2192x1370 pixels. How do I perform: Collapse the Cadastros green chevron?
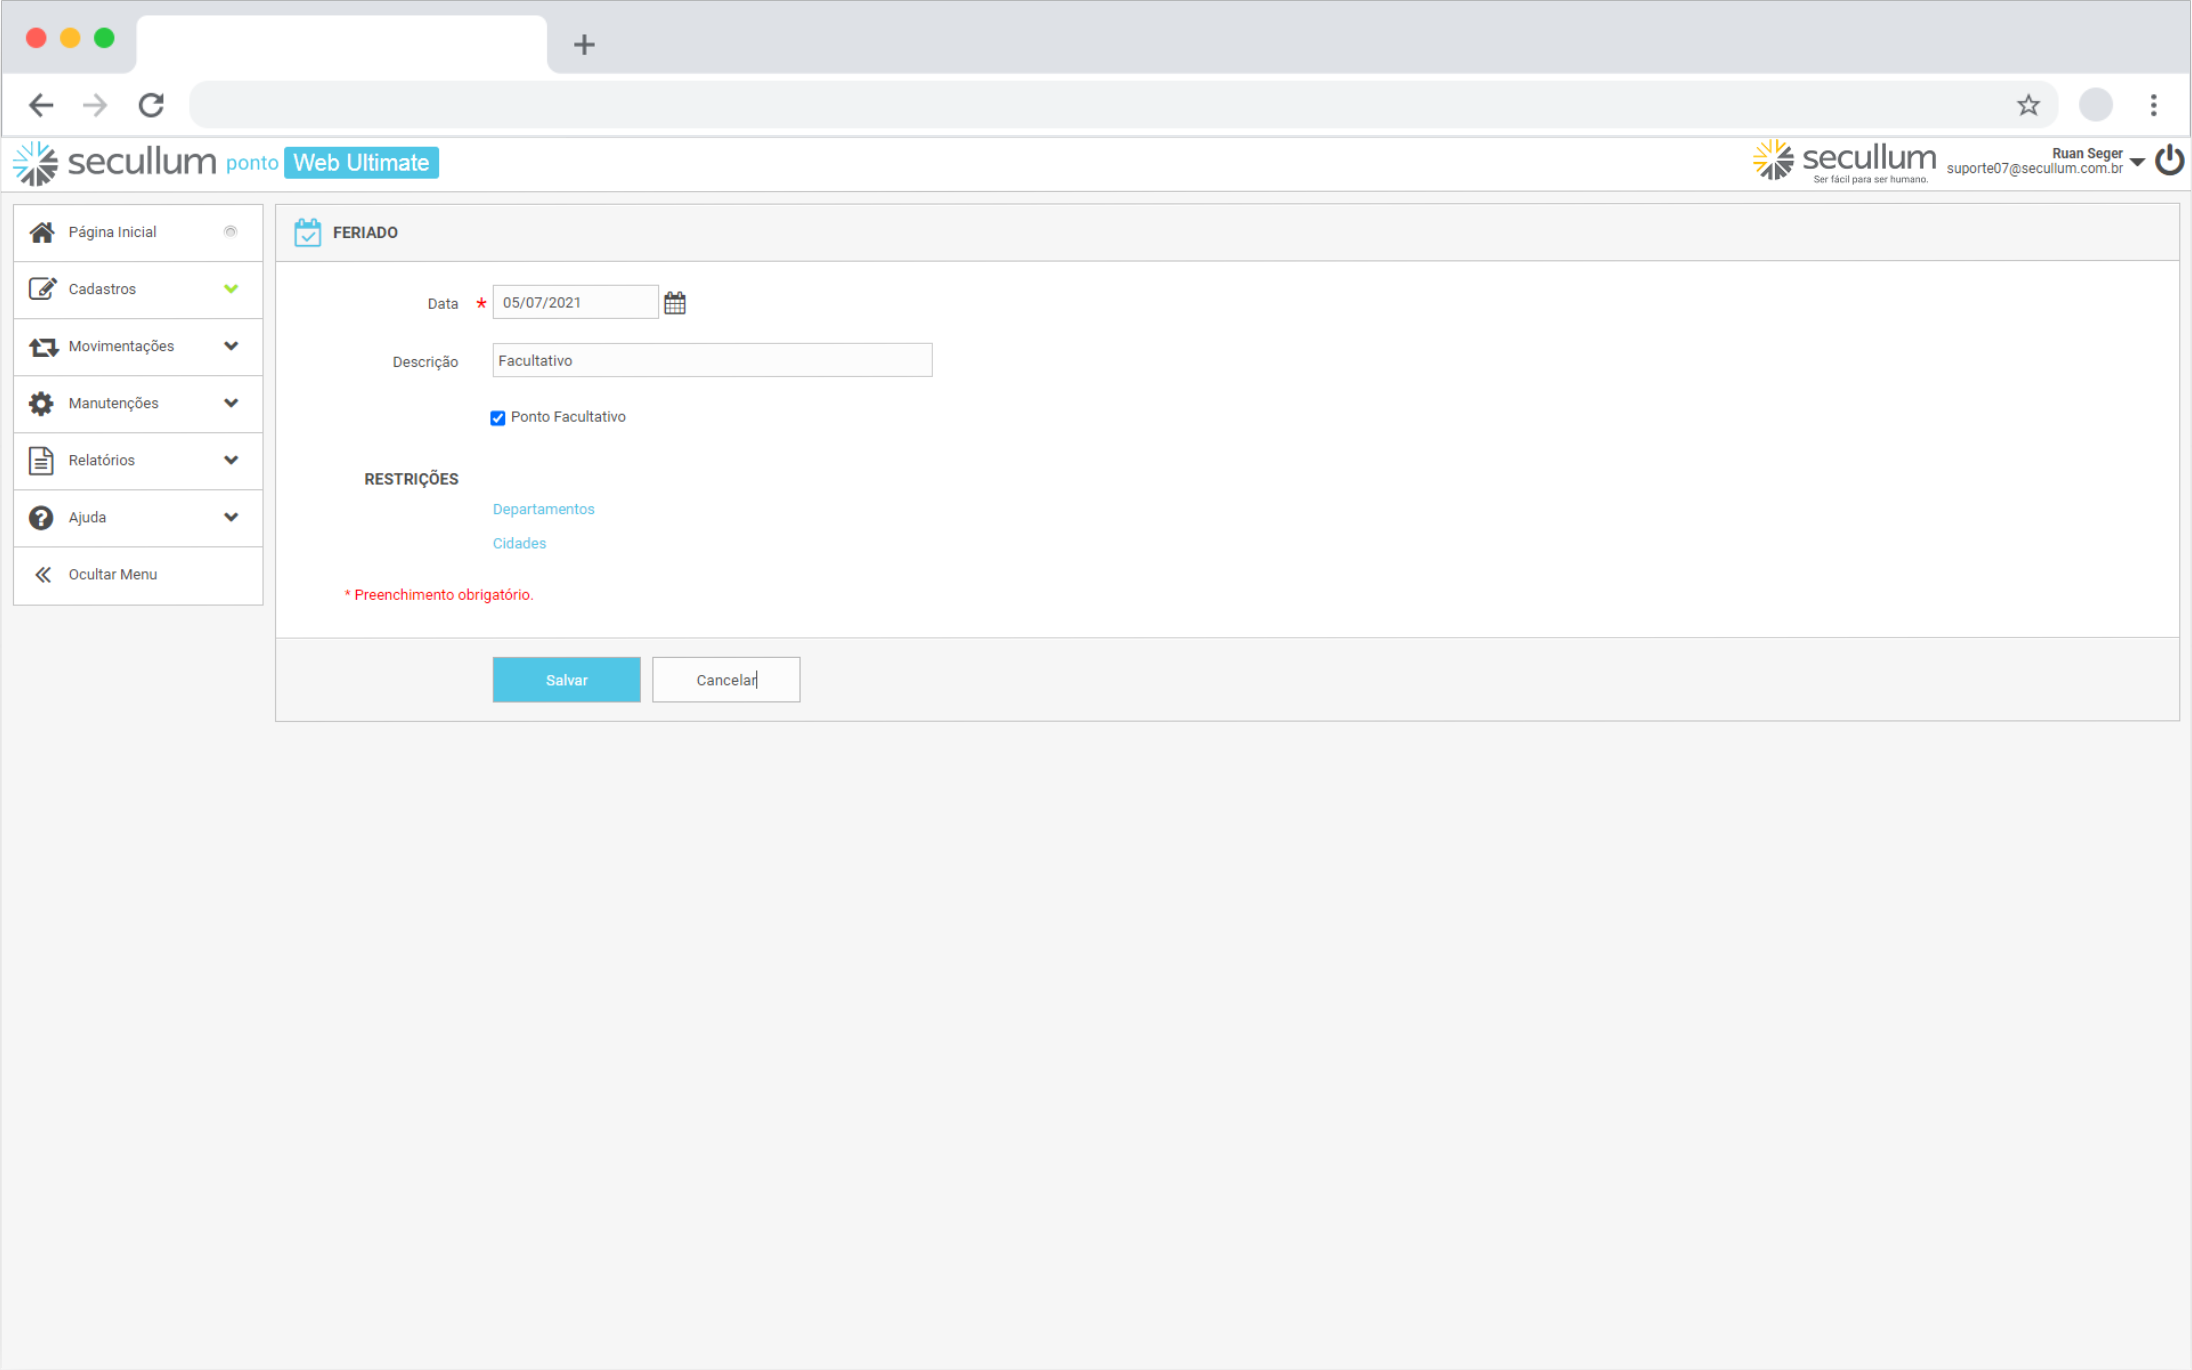[231, 289]
